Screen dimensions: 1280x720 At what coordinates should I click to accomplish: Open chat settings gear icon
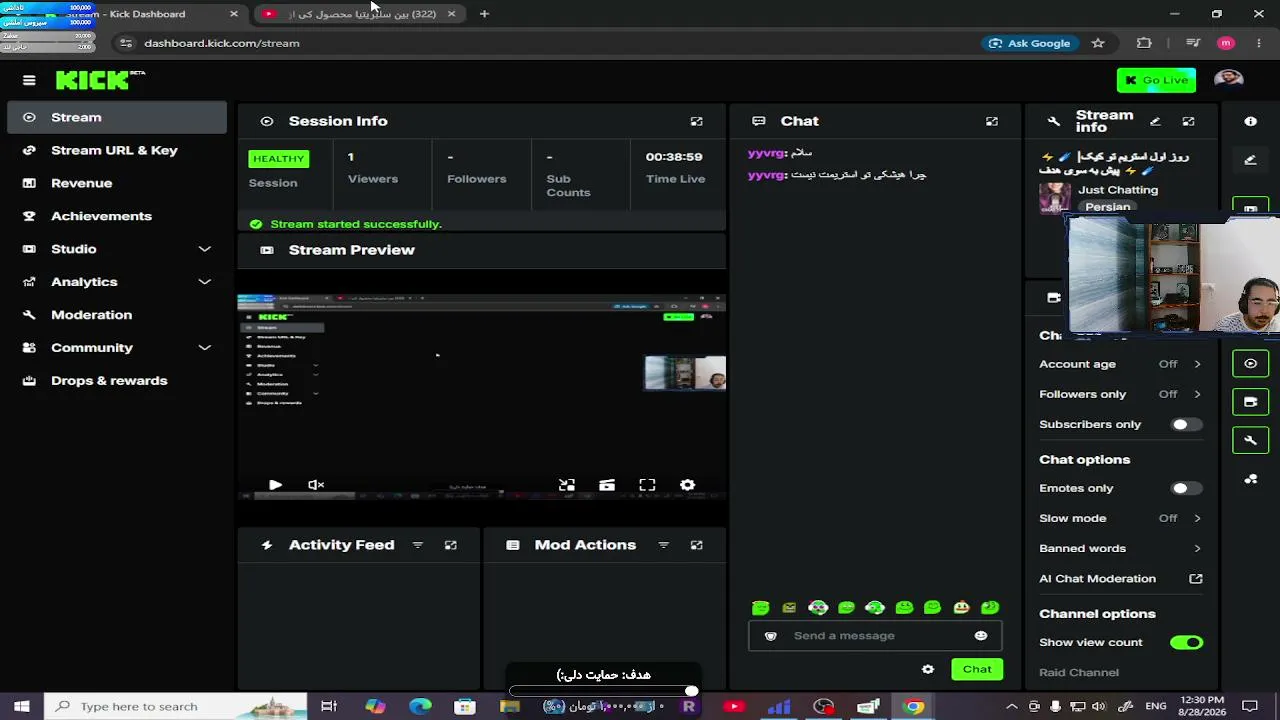click(928, 669)
